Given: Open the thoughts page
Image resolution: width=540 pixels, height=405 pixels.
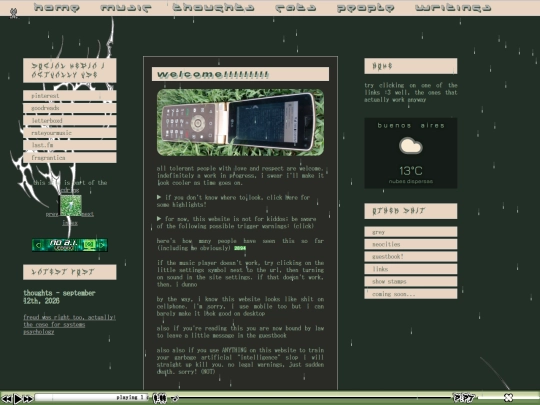Looking at the screenshot, I should [x=214, y=8].
